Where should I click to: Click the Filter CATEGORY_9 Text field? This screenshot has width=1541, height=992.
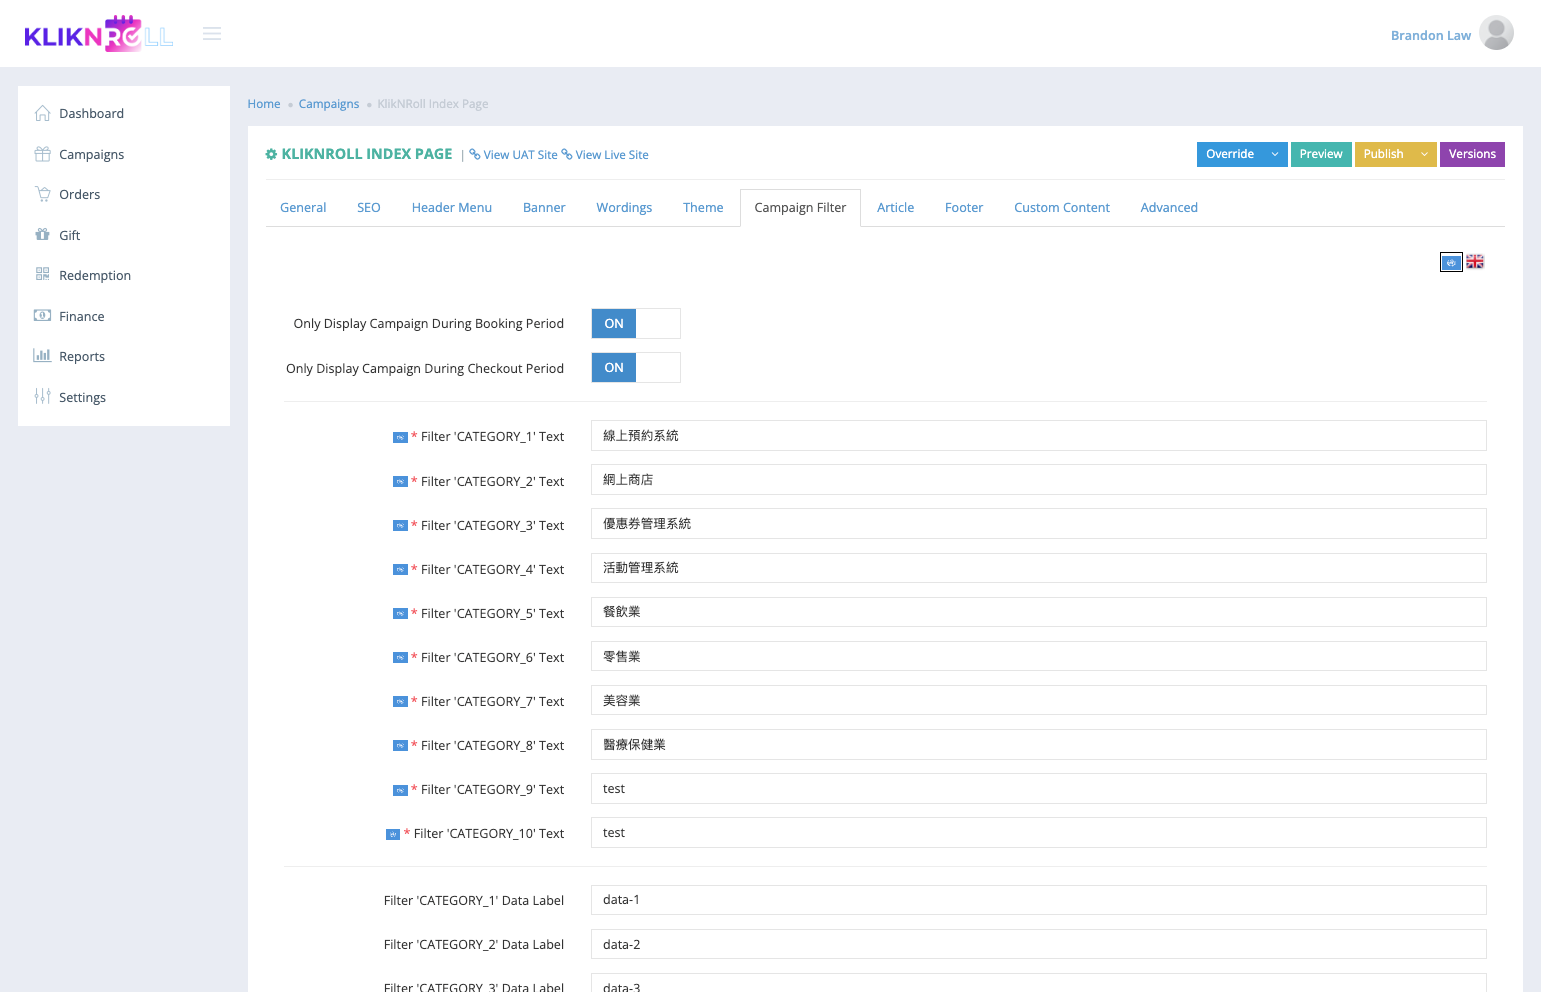[1039, 789]
